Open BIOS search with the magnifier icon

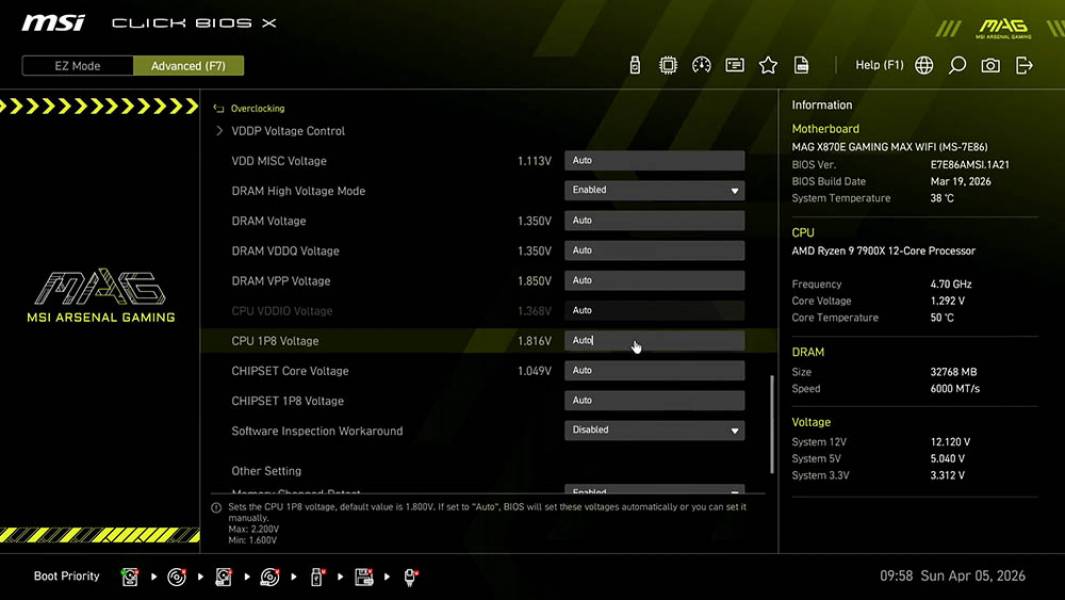(x=956, y=64)
